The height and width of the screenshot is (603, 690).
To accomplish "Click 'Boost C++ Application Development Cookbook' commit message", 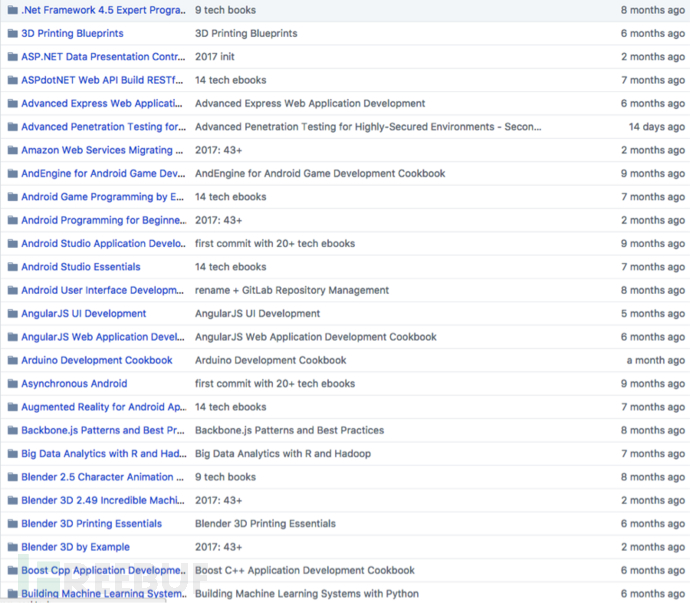I will coord(305,570).
